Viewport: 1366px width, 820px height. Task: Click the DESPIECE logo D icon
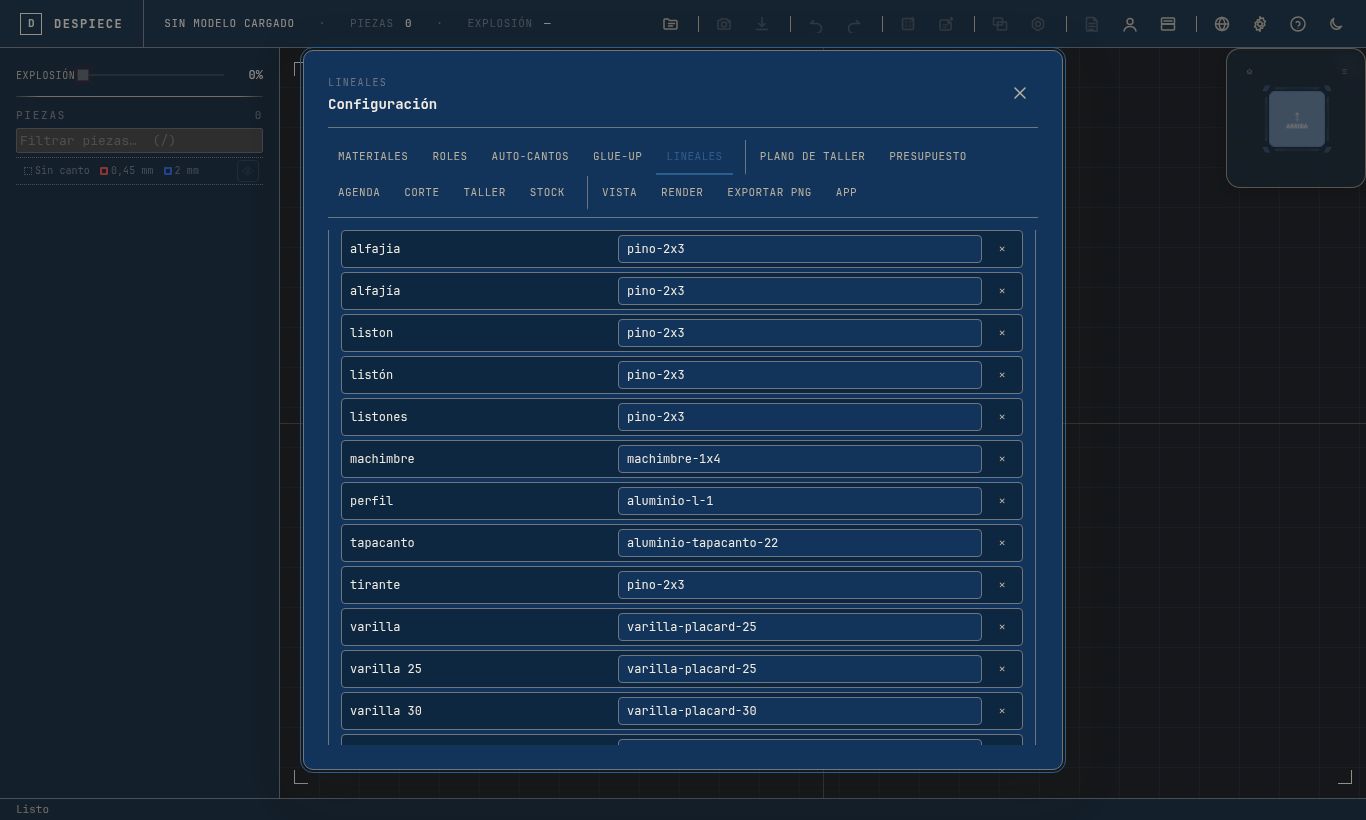point(31,23)
